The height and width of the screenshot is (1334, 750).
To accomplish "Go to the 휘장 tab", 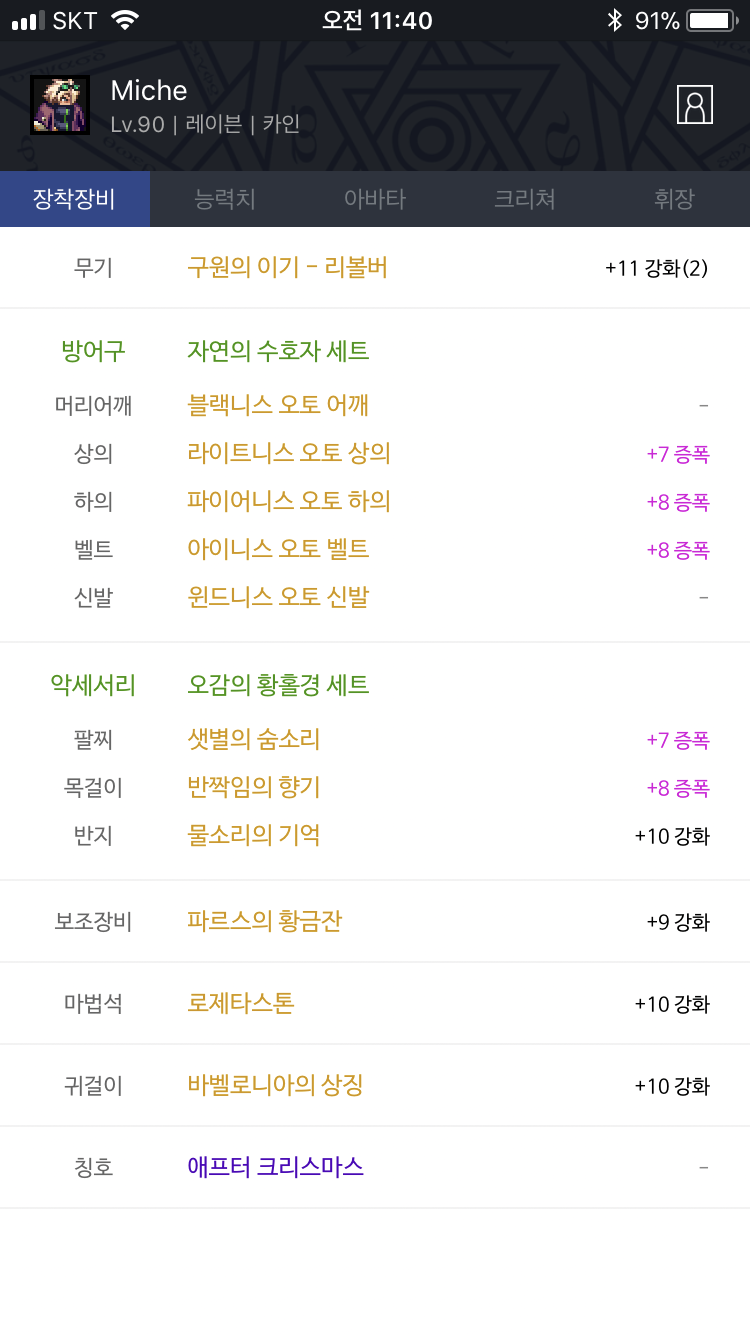I will point(674,199).
